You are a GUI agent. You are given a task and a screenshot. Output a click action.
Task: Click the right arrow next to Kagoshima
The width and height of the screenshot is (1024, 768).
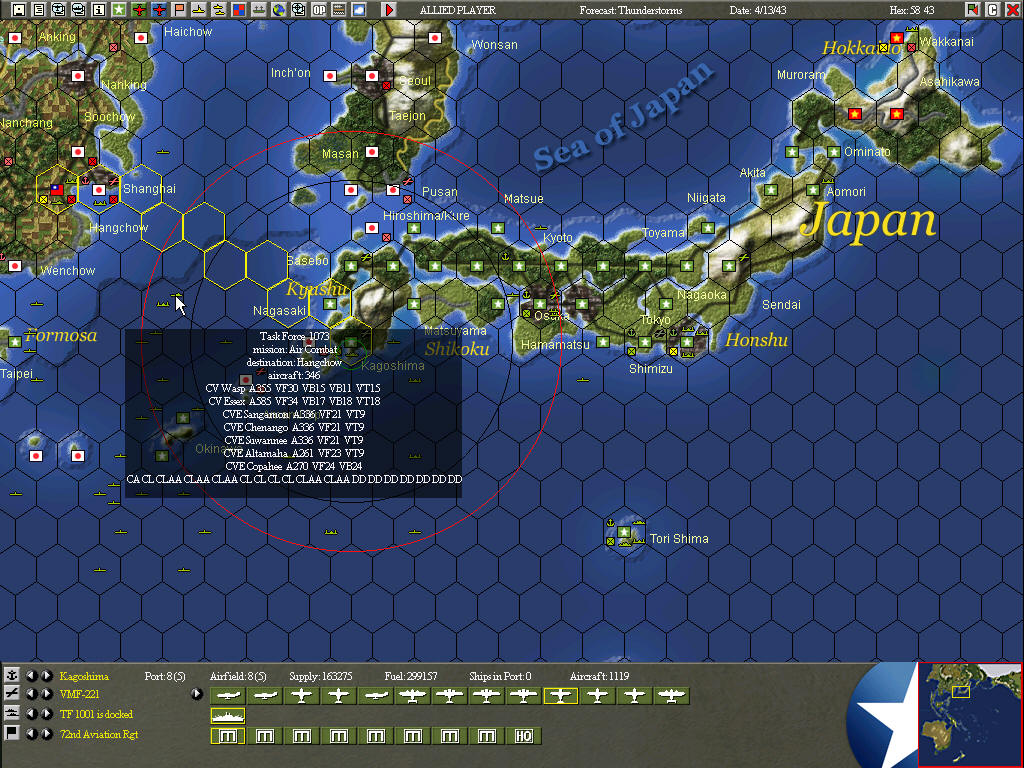pos(47,675)
